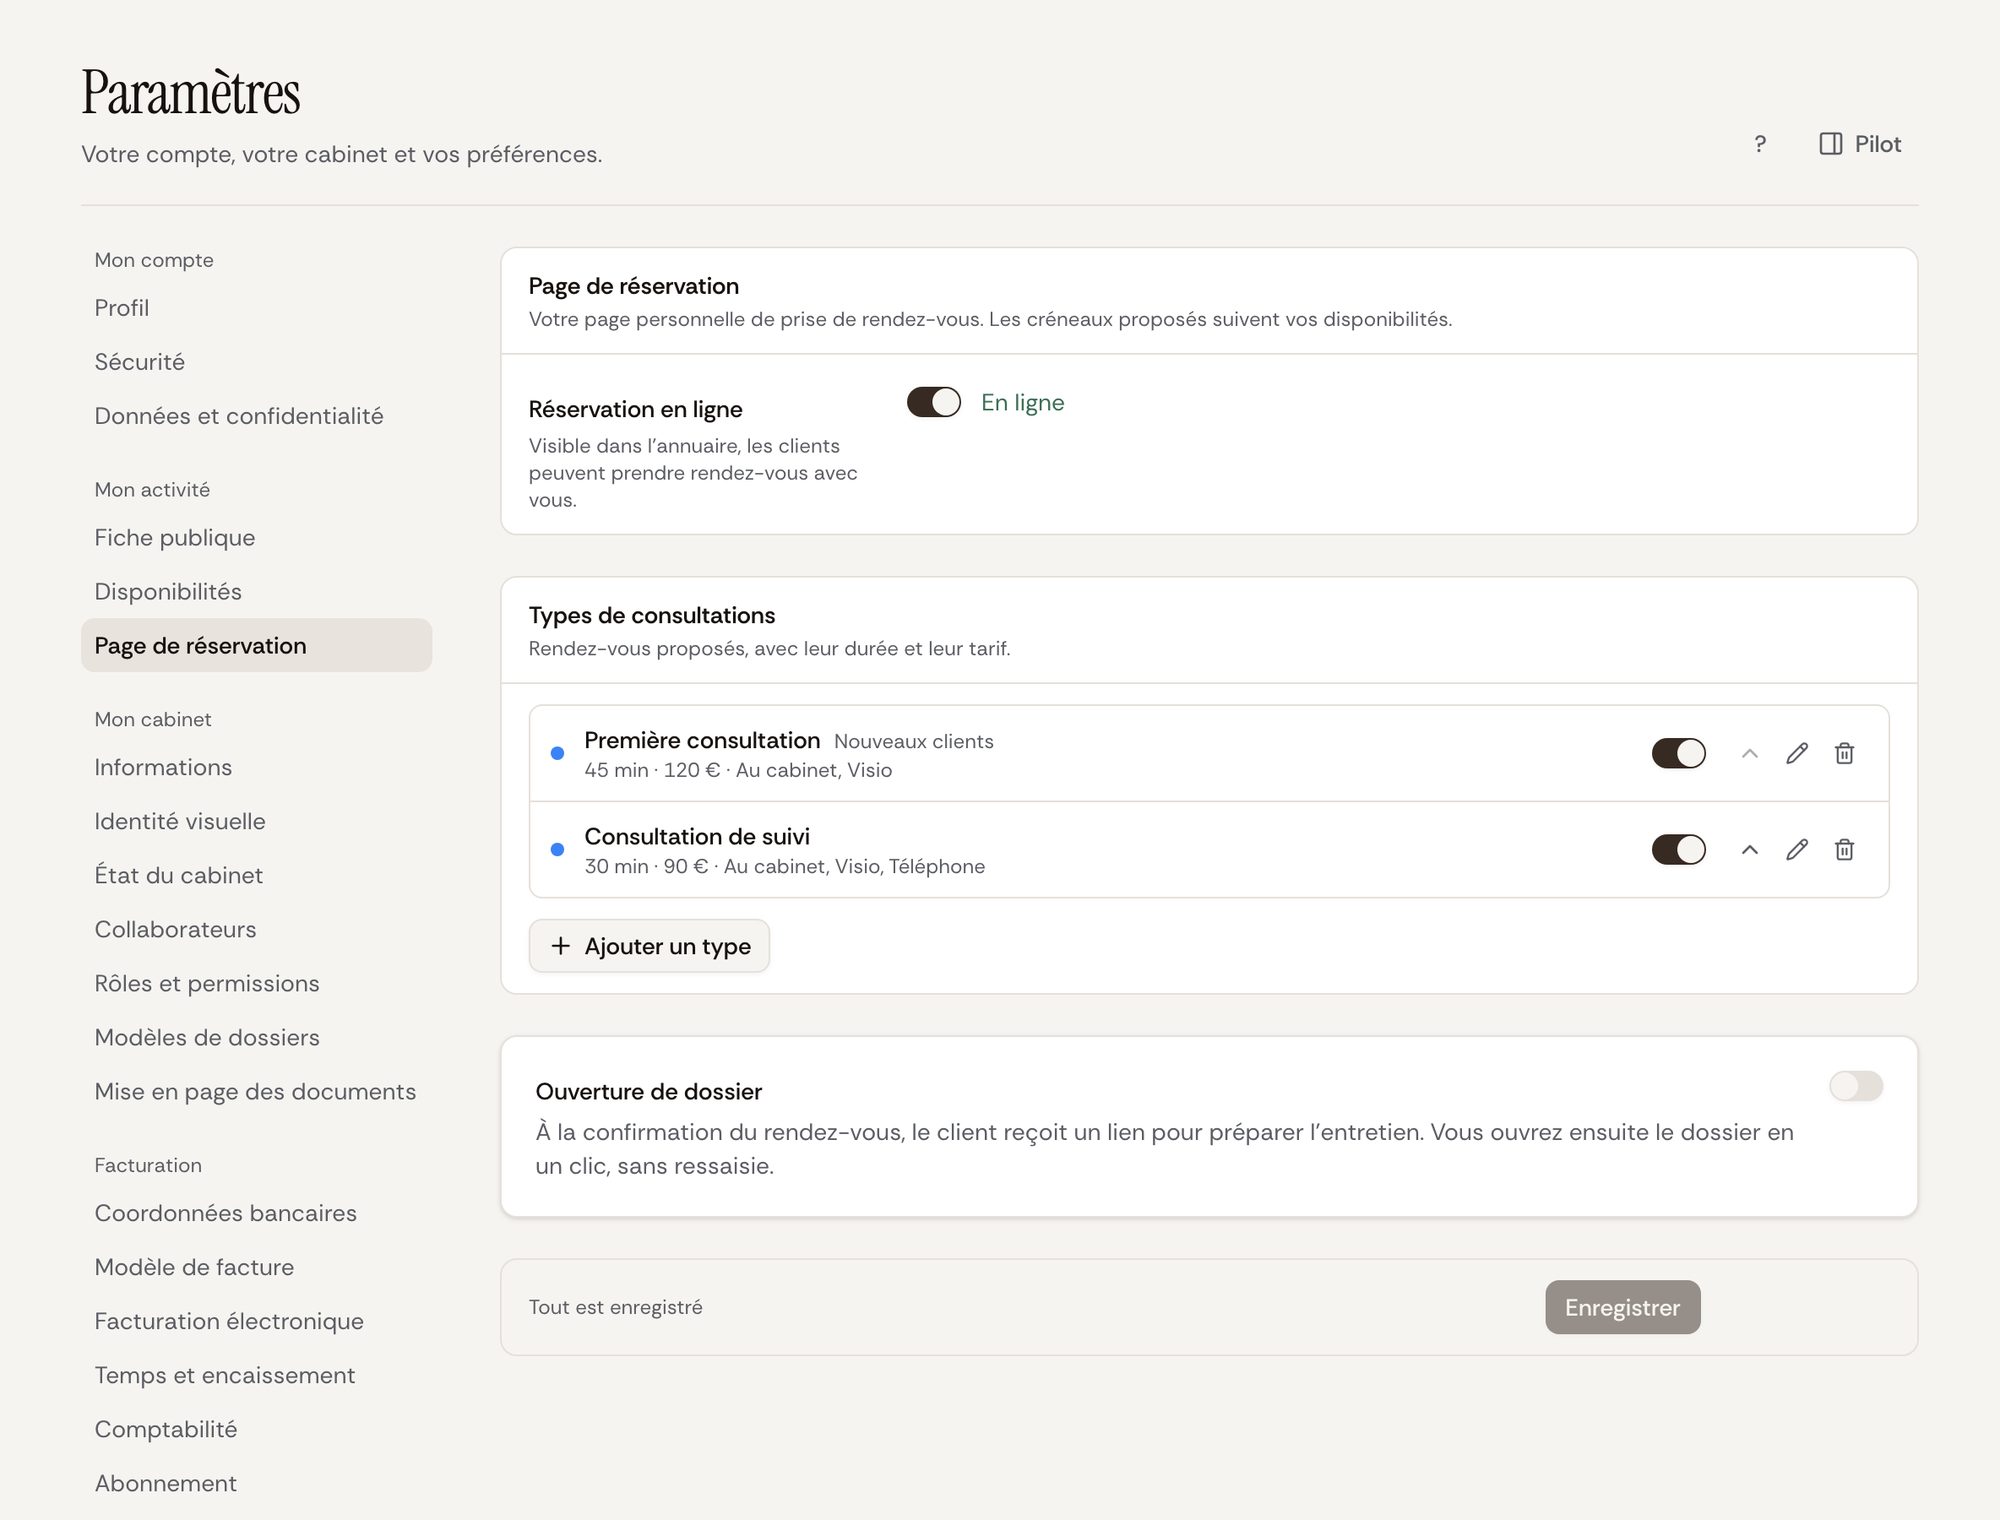Click the Tout est enregistré status
The width and height of the screenshot is (2000, 1520).
pos(616,1307)
